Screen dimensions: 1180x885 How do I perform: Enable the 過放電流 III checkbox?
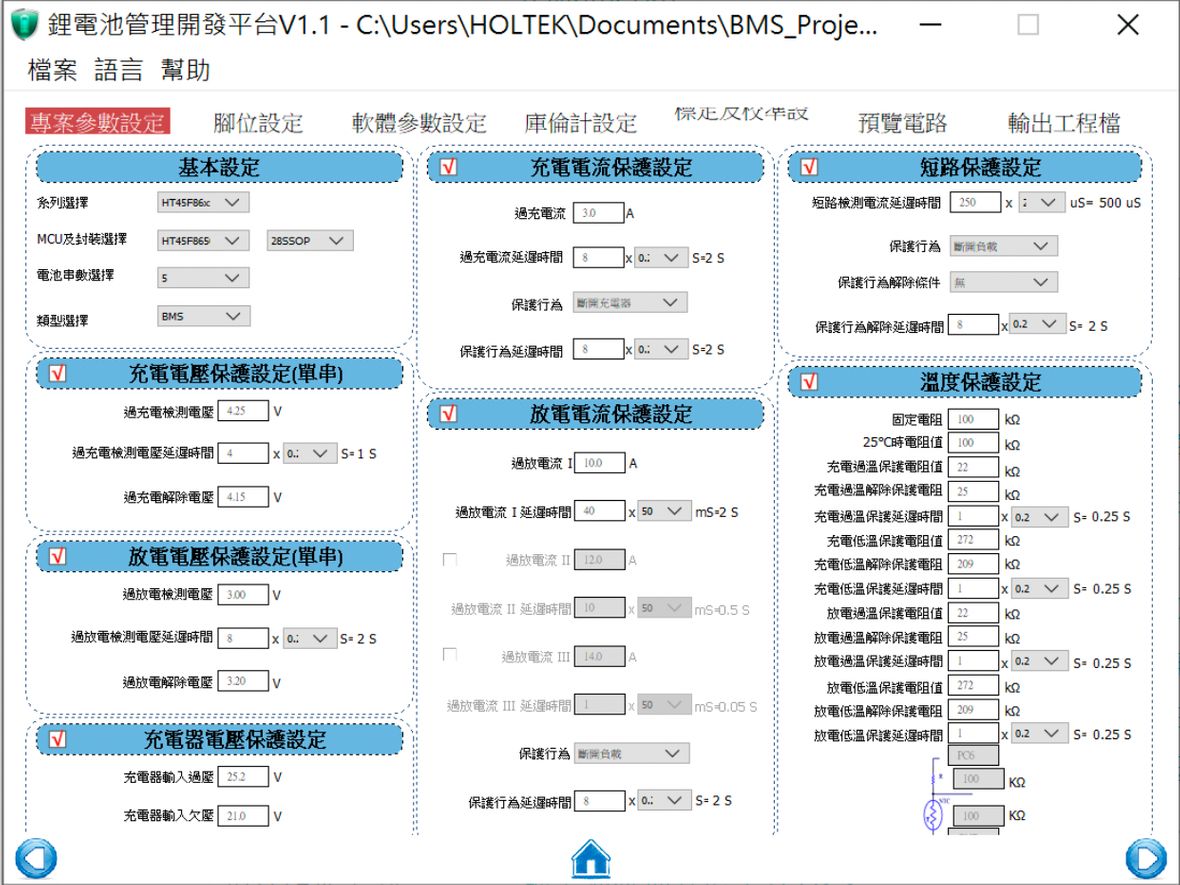450,654
